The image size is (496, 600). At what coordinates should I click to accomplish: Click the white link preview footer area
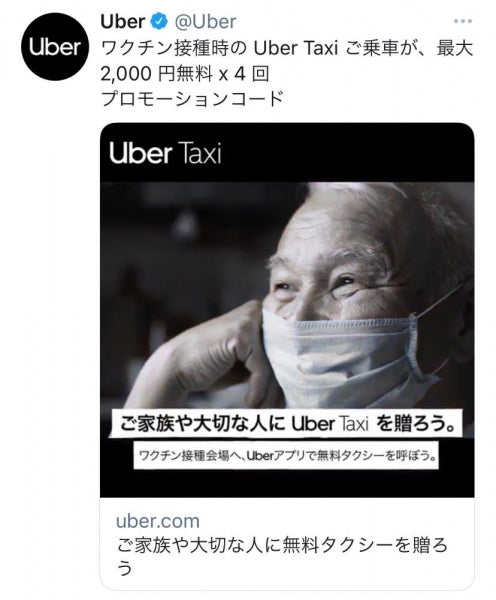(x=287, y=543)
